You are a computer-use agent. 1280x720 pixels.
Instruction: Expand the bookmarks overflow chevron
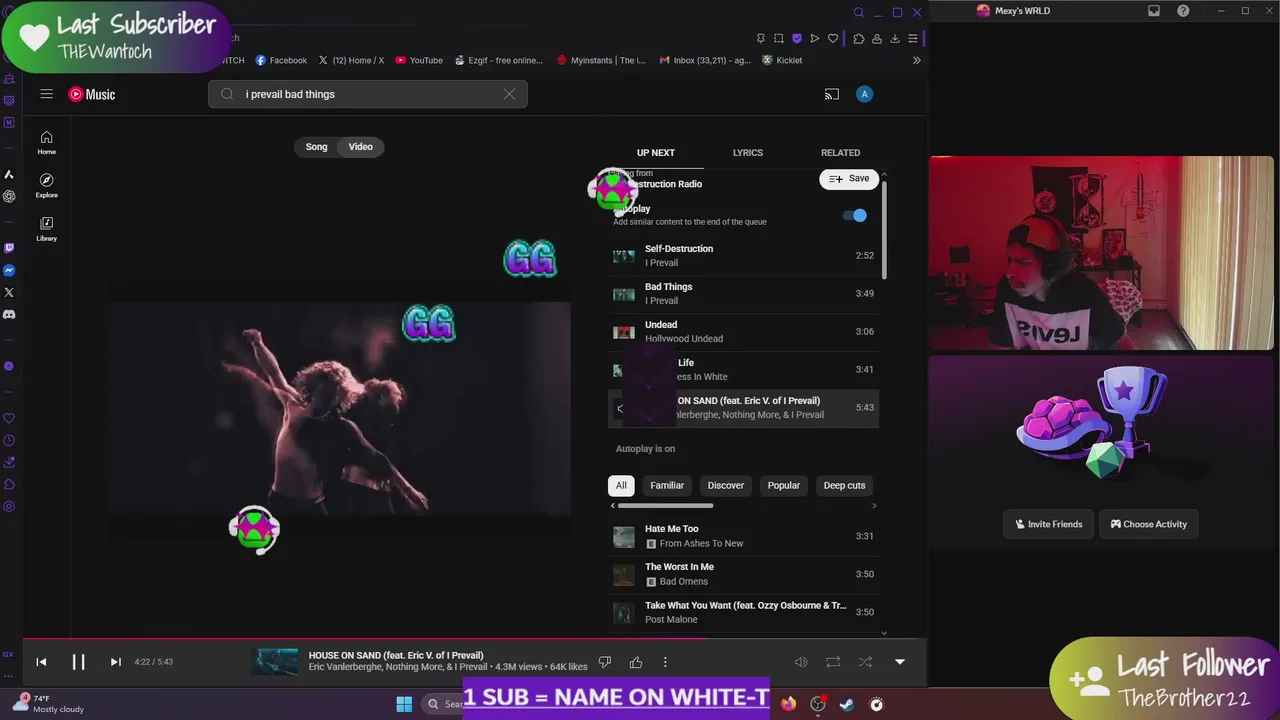916,60
